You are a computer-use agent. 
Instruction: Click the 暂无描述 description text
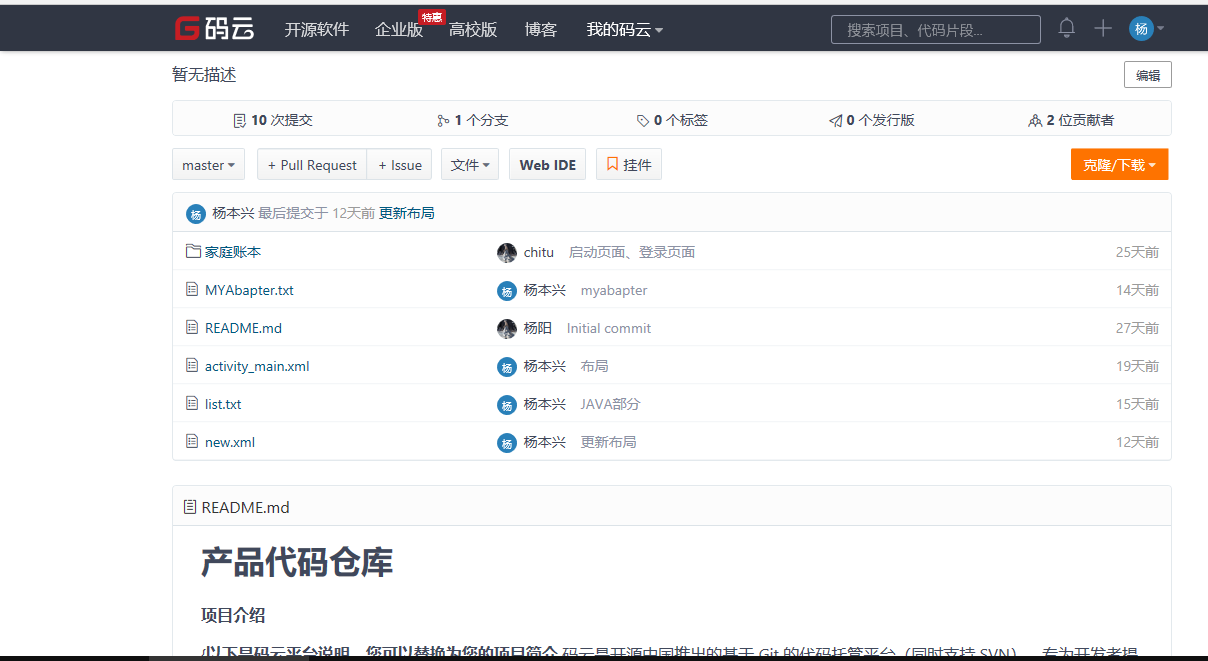click(x=204, y=75)
